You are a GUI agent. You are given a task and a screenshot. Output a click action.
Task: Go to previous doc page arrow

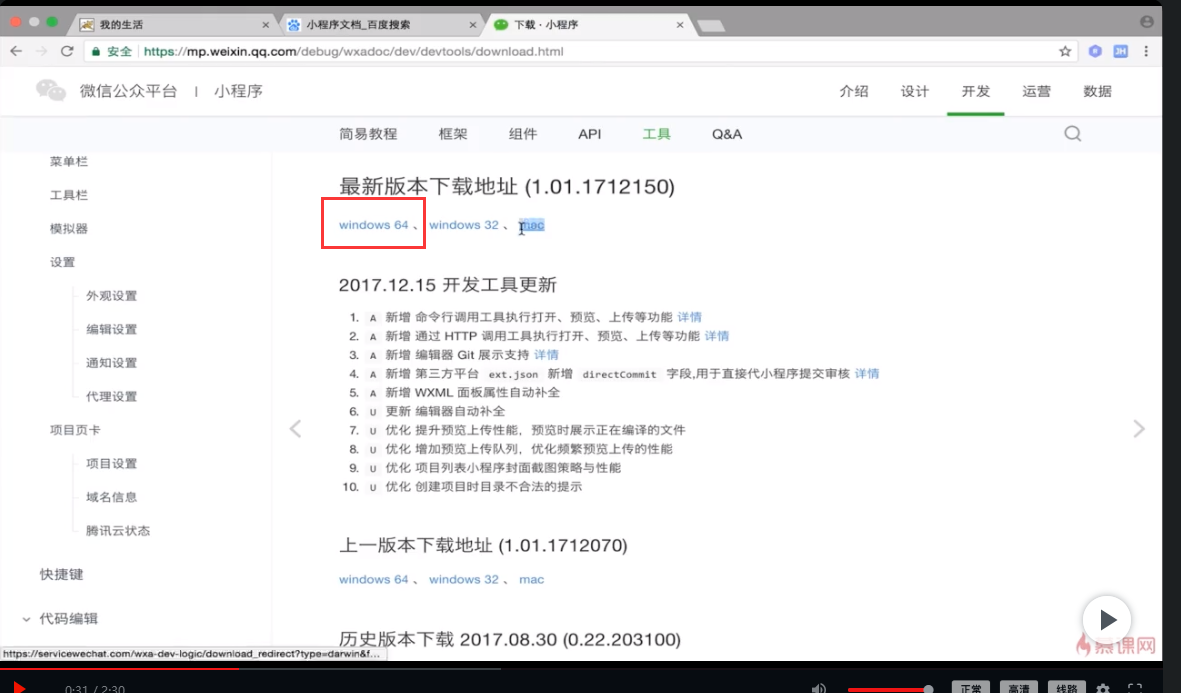click(295, 429)
